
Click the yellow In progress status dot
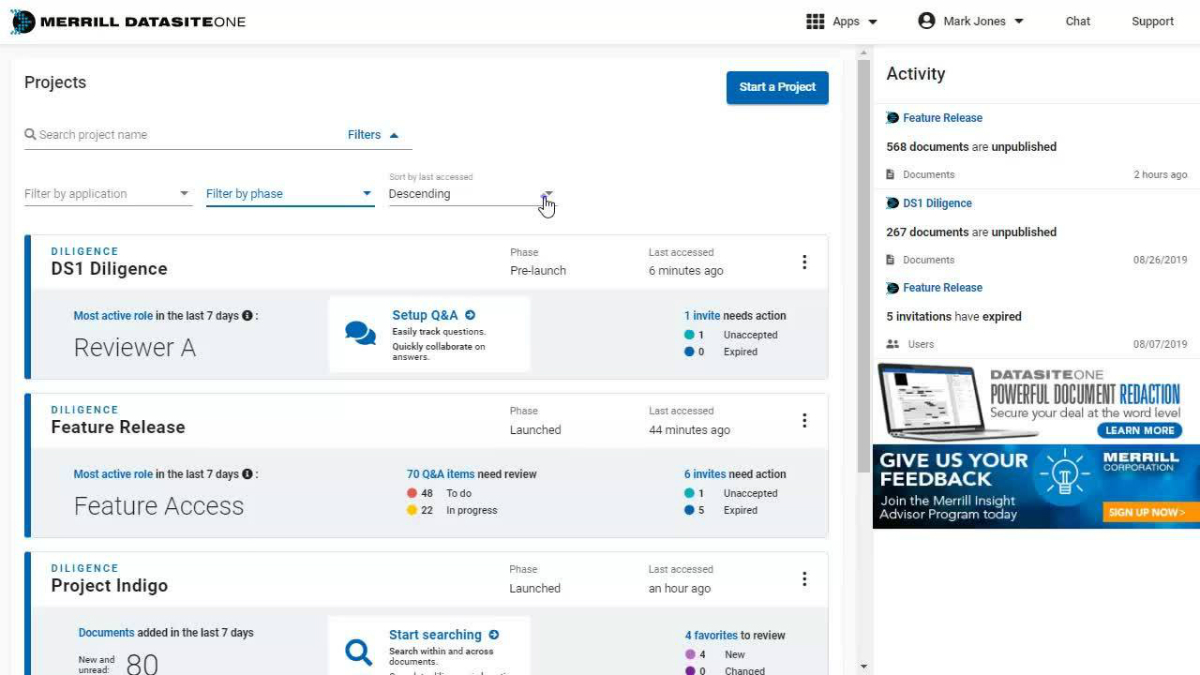coord(412,510)
